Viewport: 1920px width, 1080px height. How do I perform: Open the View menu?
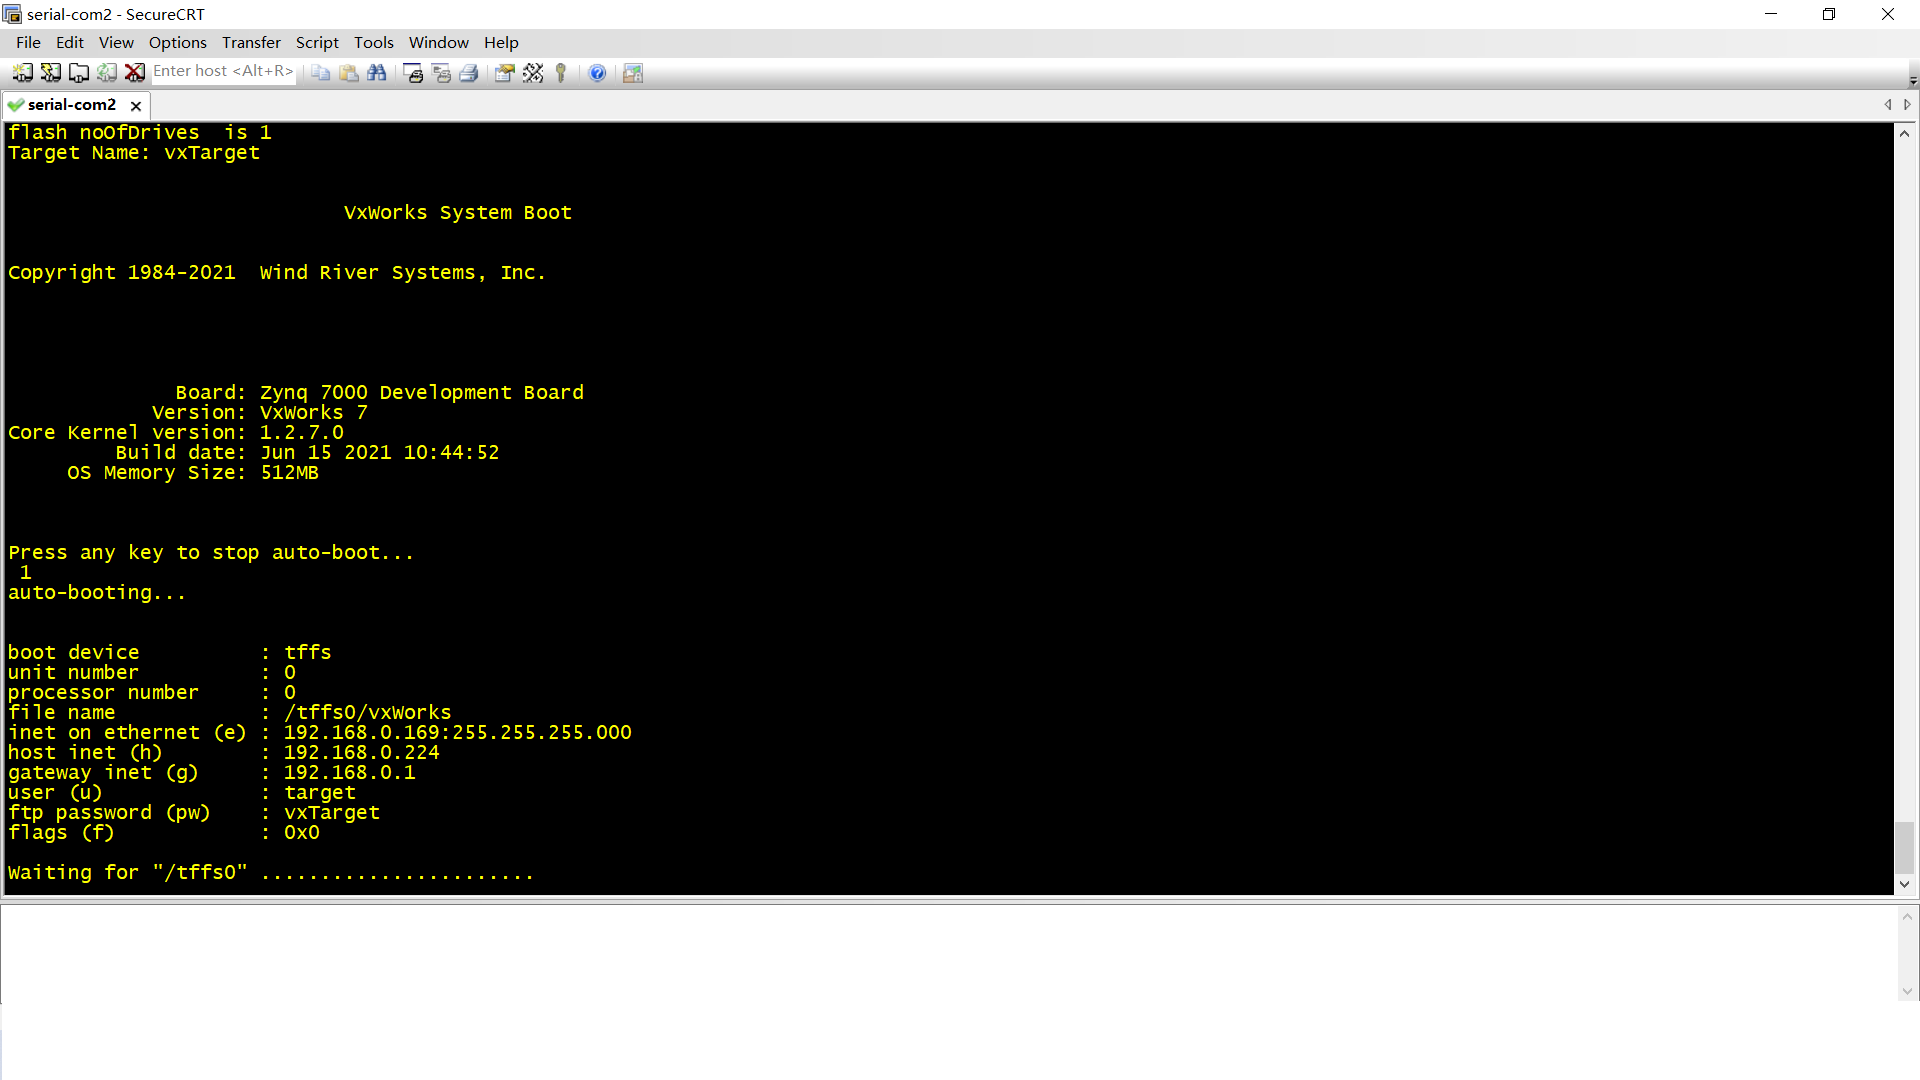click(x=116, y=42)
